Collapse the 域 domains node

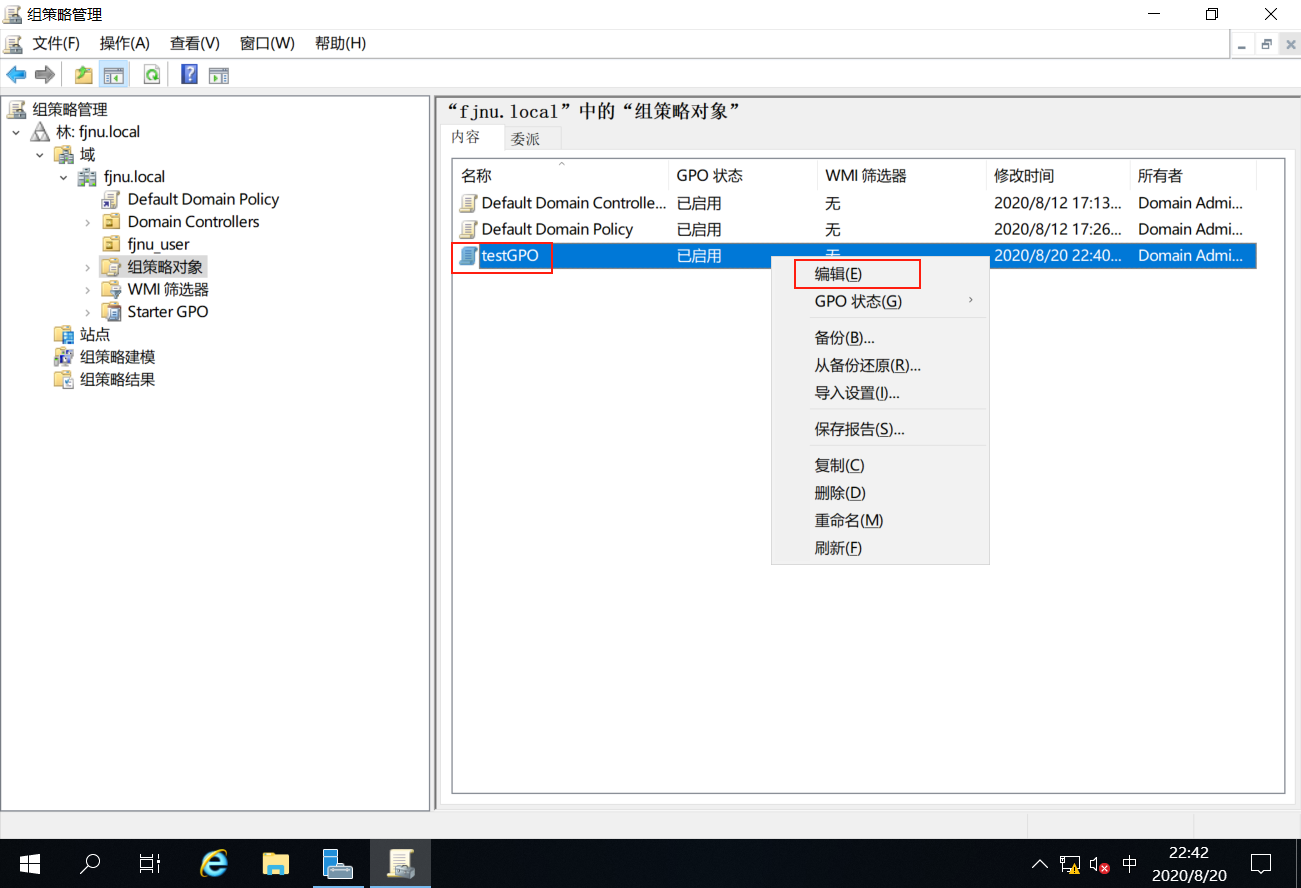coord(40,155)
